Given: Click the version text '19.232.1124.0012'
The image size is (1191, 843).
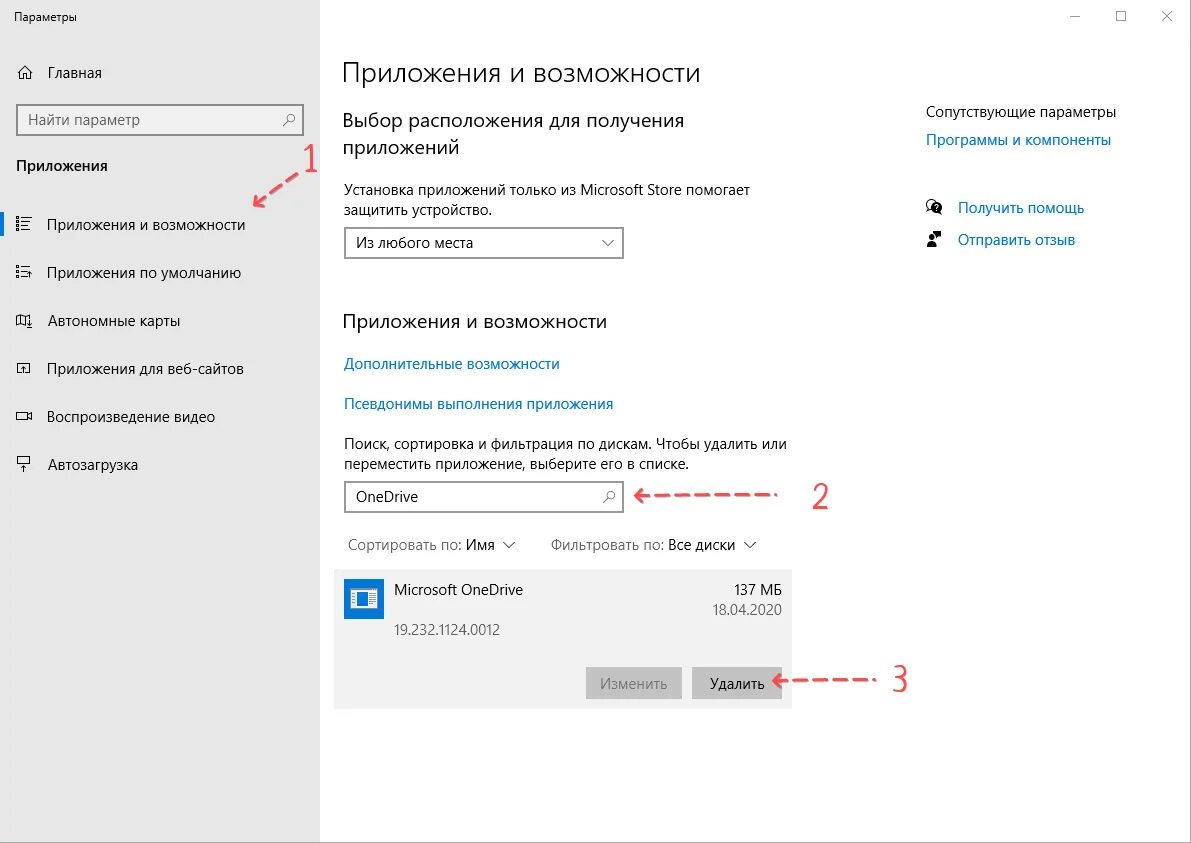Looking at the screenshot, I should (x=447, y=630).
